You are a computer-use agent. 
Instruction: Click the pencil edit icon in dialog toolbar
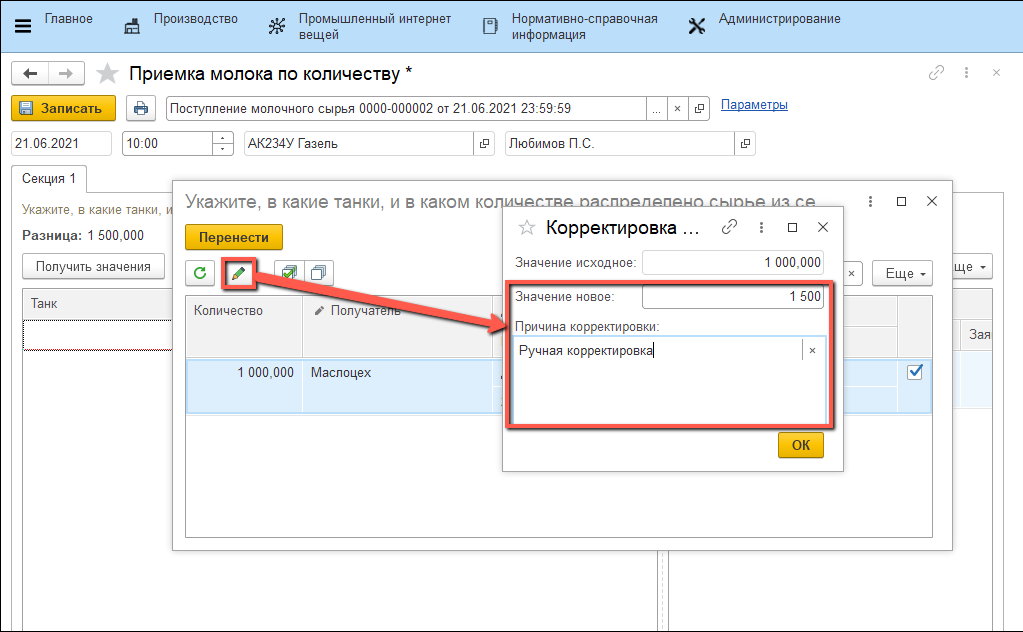238,272
